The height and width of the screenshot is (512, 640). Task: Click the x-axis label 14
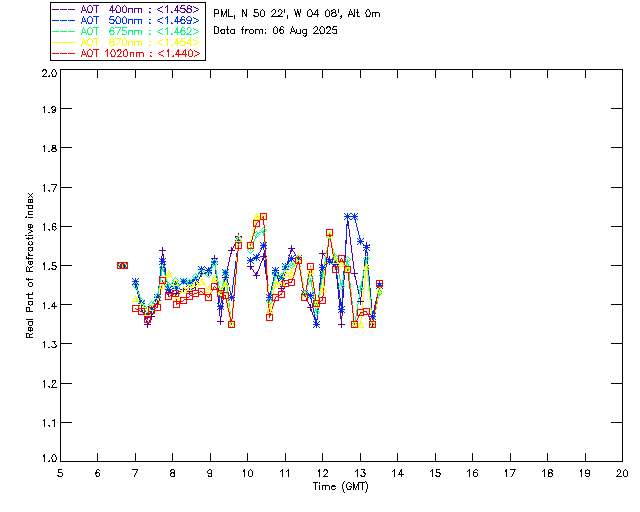398,474
